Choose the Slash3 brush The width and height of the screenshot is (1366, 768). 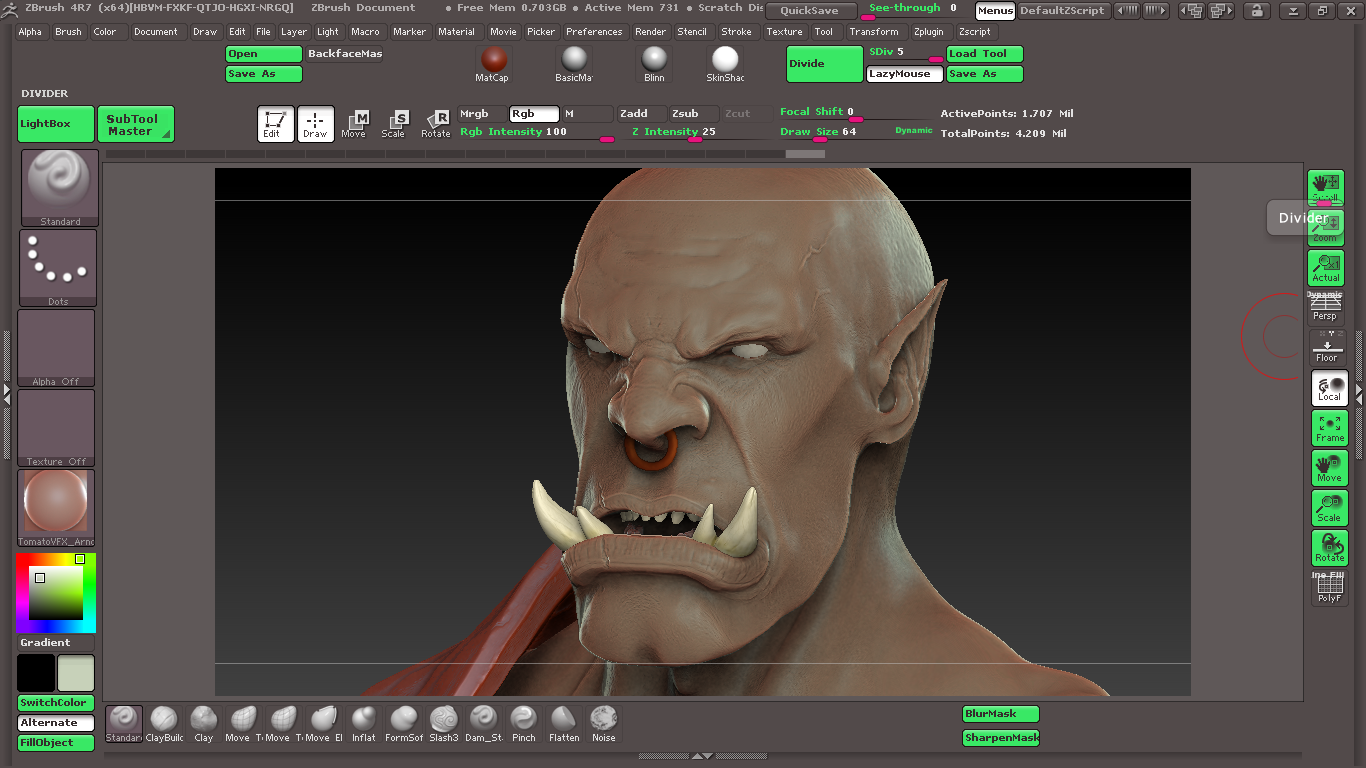[444, 724]
